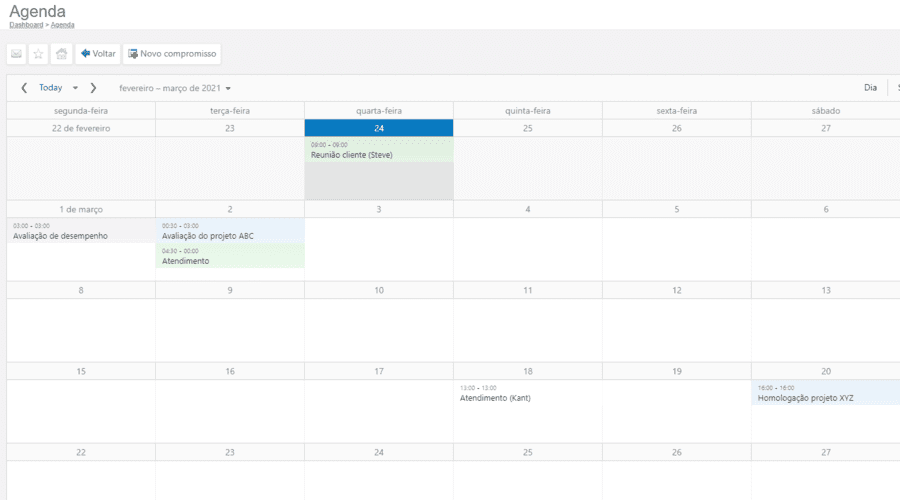The image size is (900, 500).
Task: Open Reunião cliente (Steve) event
Action: pos(379,150)
